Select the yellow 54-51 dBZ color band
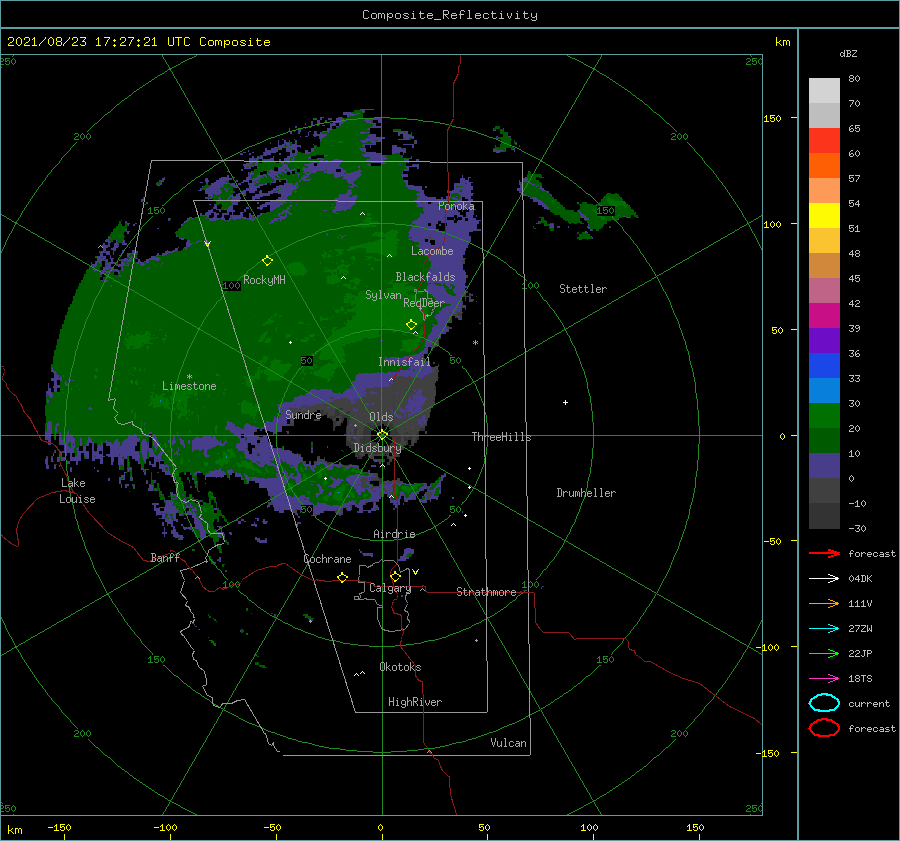Image resolution: width=900 pixels, height=841 pixels. pyautogui.click(x=824, y=216)
